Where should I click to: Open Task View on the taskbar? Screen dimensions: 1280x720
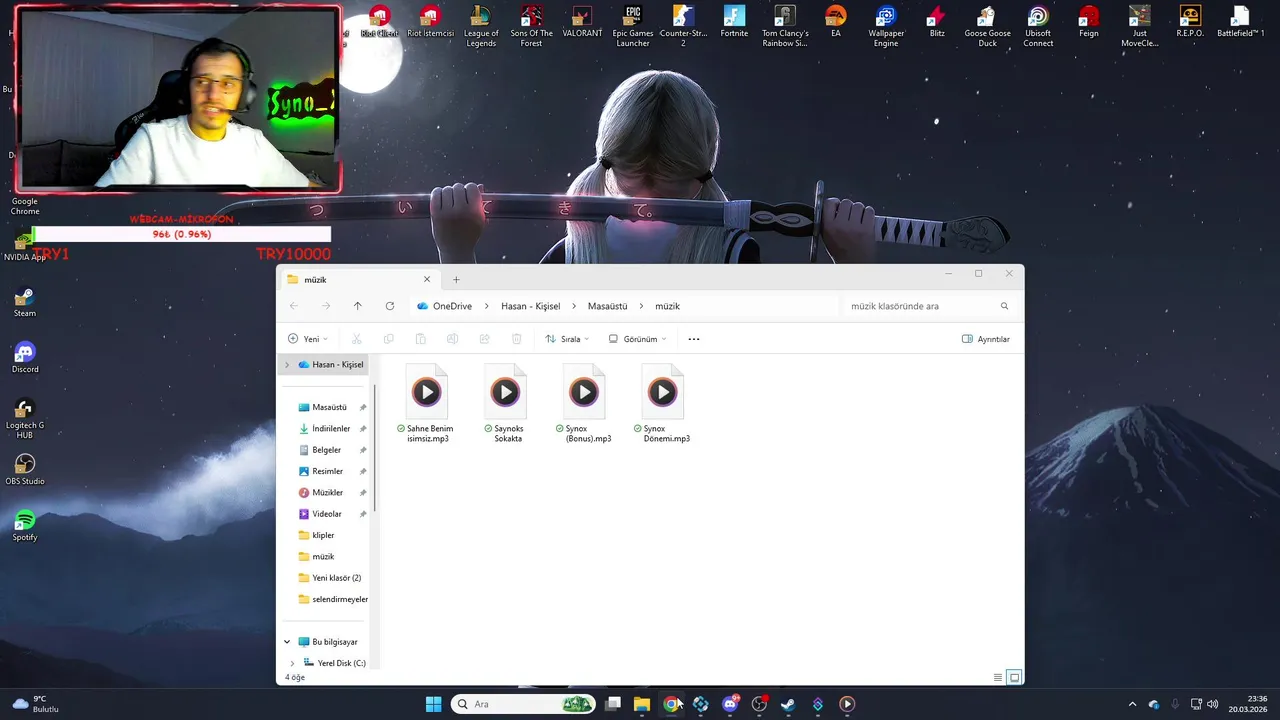coord(613,704)
